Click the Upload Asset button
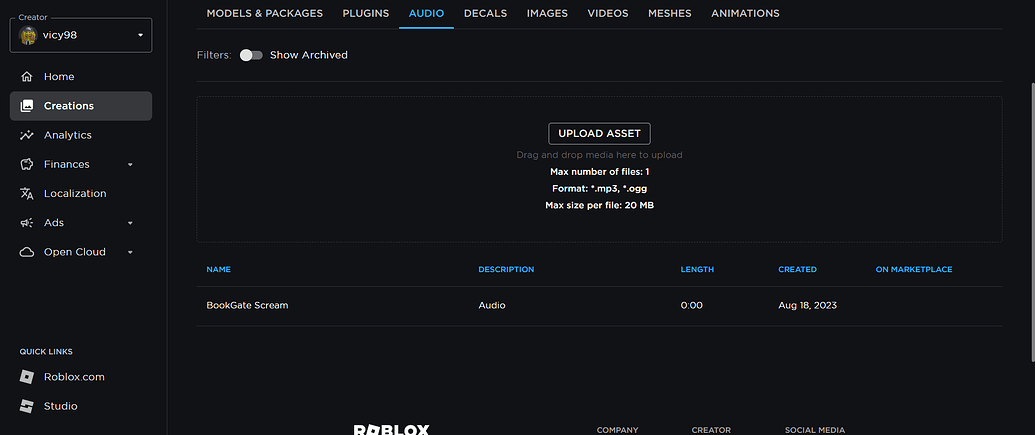The height and width of the screenshot is (435, 1035). tap(599, 133)
